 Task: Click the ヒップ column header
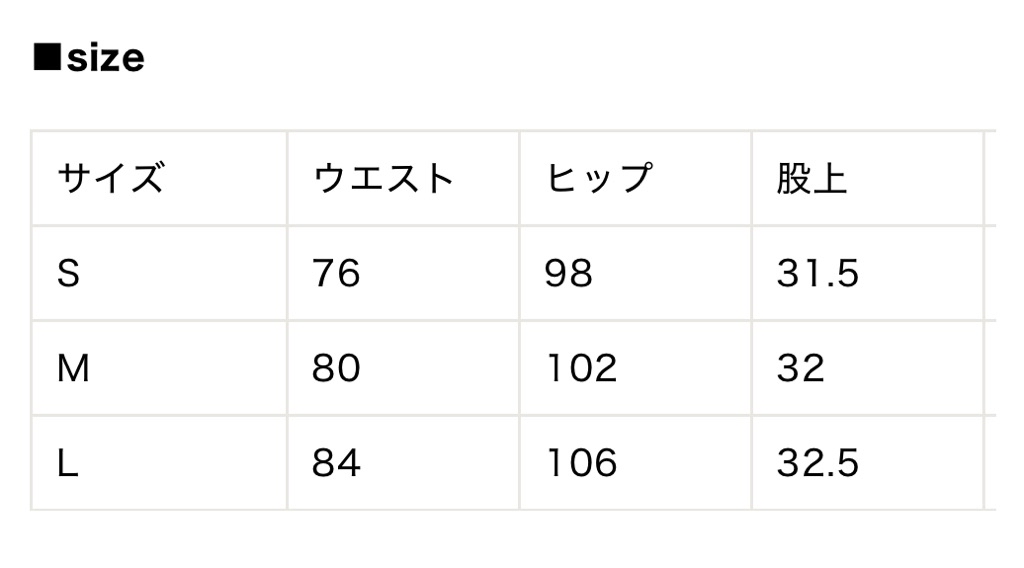pyautogui.click(x=599, y=178)
